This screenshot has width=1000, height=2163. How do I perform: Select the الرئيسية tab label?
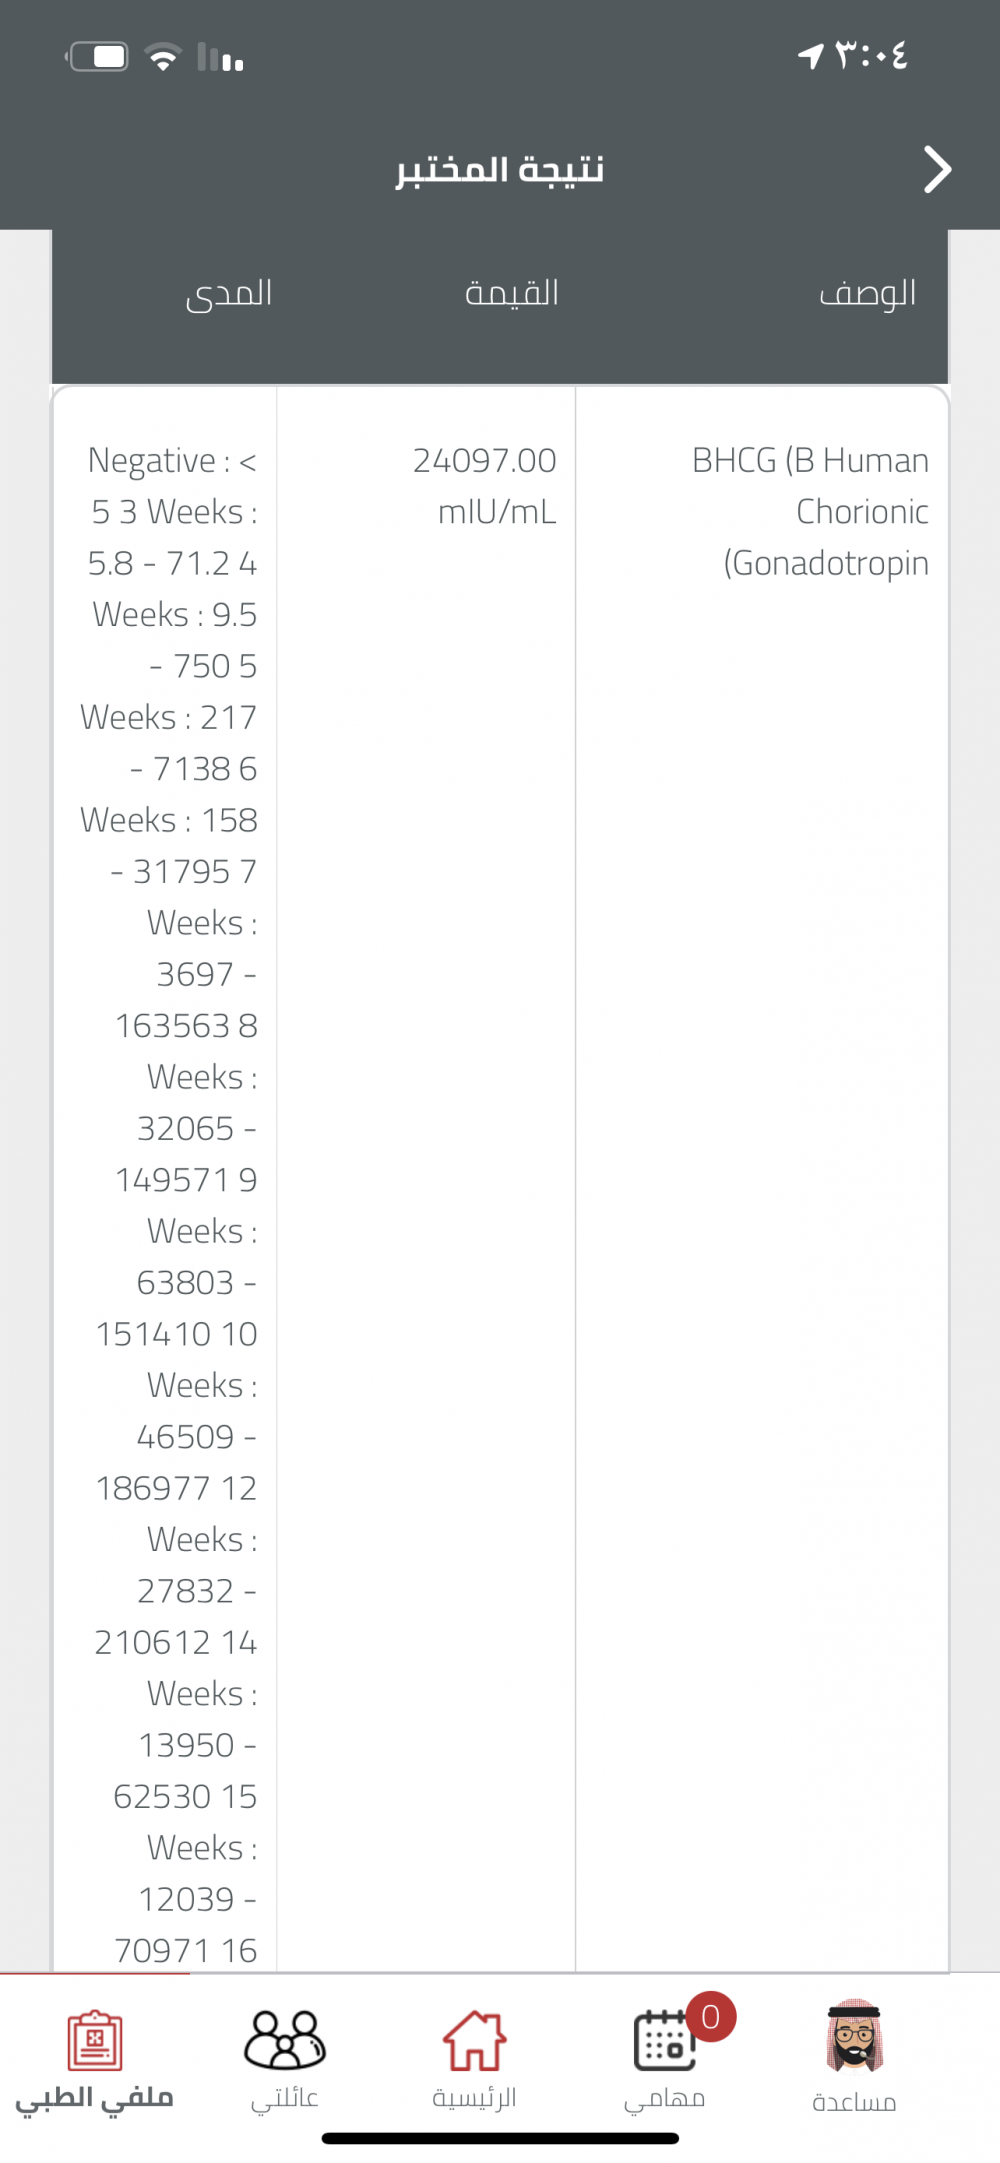coord(474,2098)
